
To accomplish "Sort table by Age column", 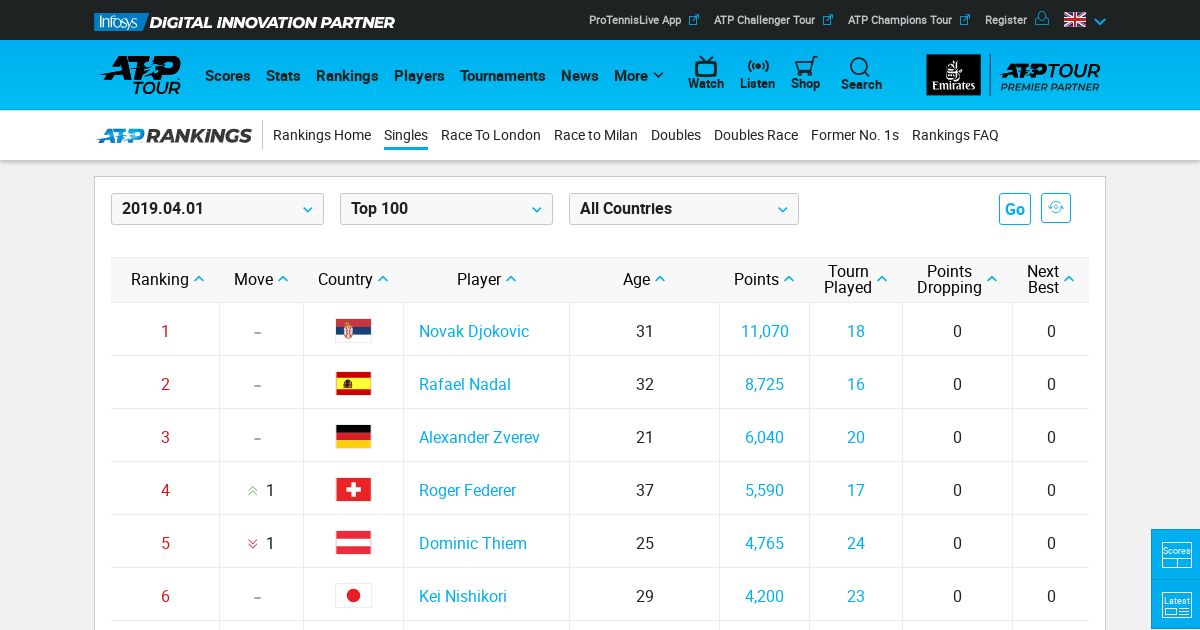I will click(x=644, y=280).
